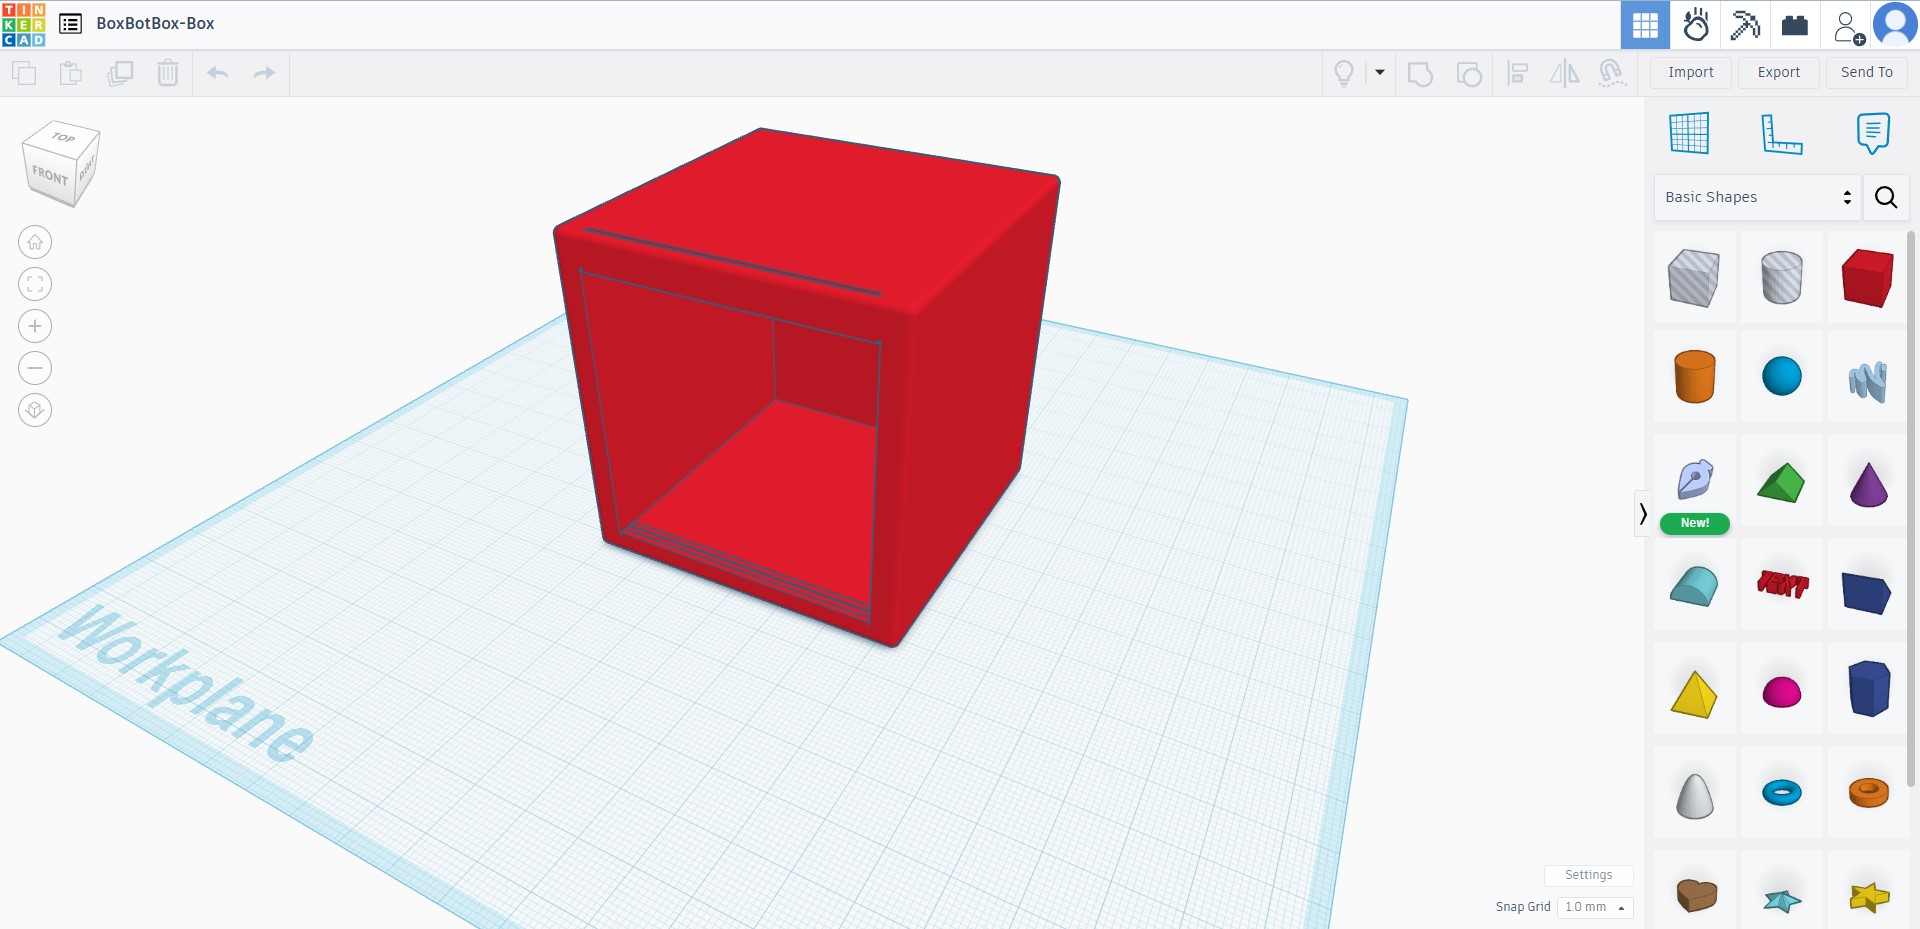This screenshot has width=1920, height=929.
Task: Select the red Text shape
Action: tap(1782, 583)
